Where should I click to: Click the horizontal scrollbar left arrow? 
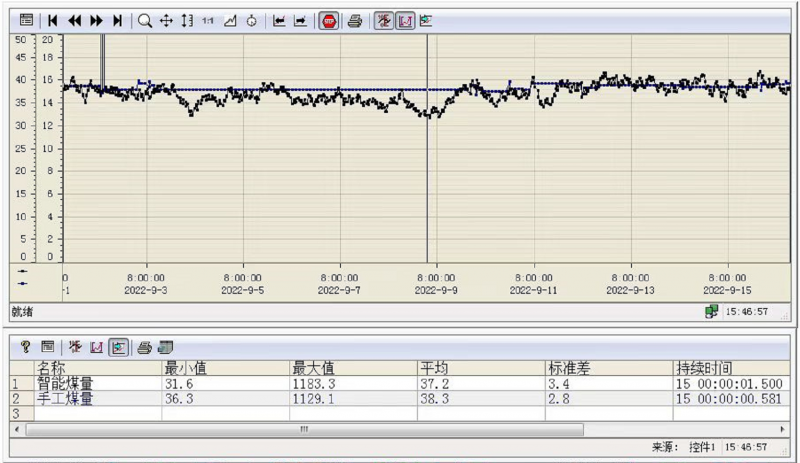tap(16, 429)
